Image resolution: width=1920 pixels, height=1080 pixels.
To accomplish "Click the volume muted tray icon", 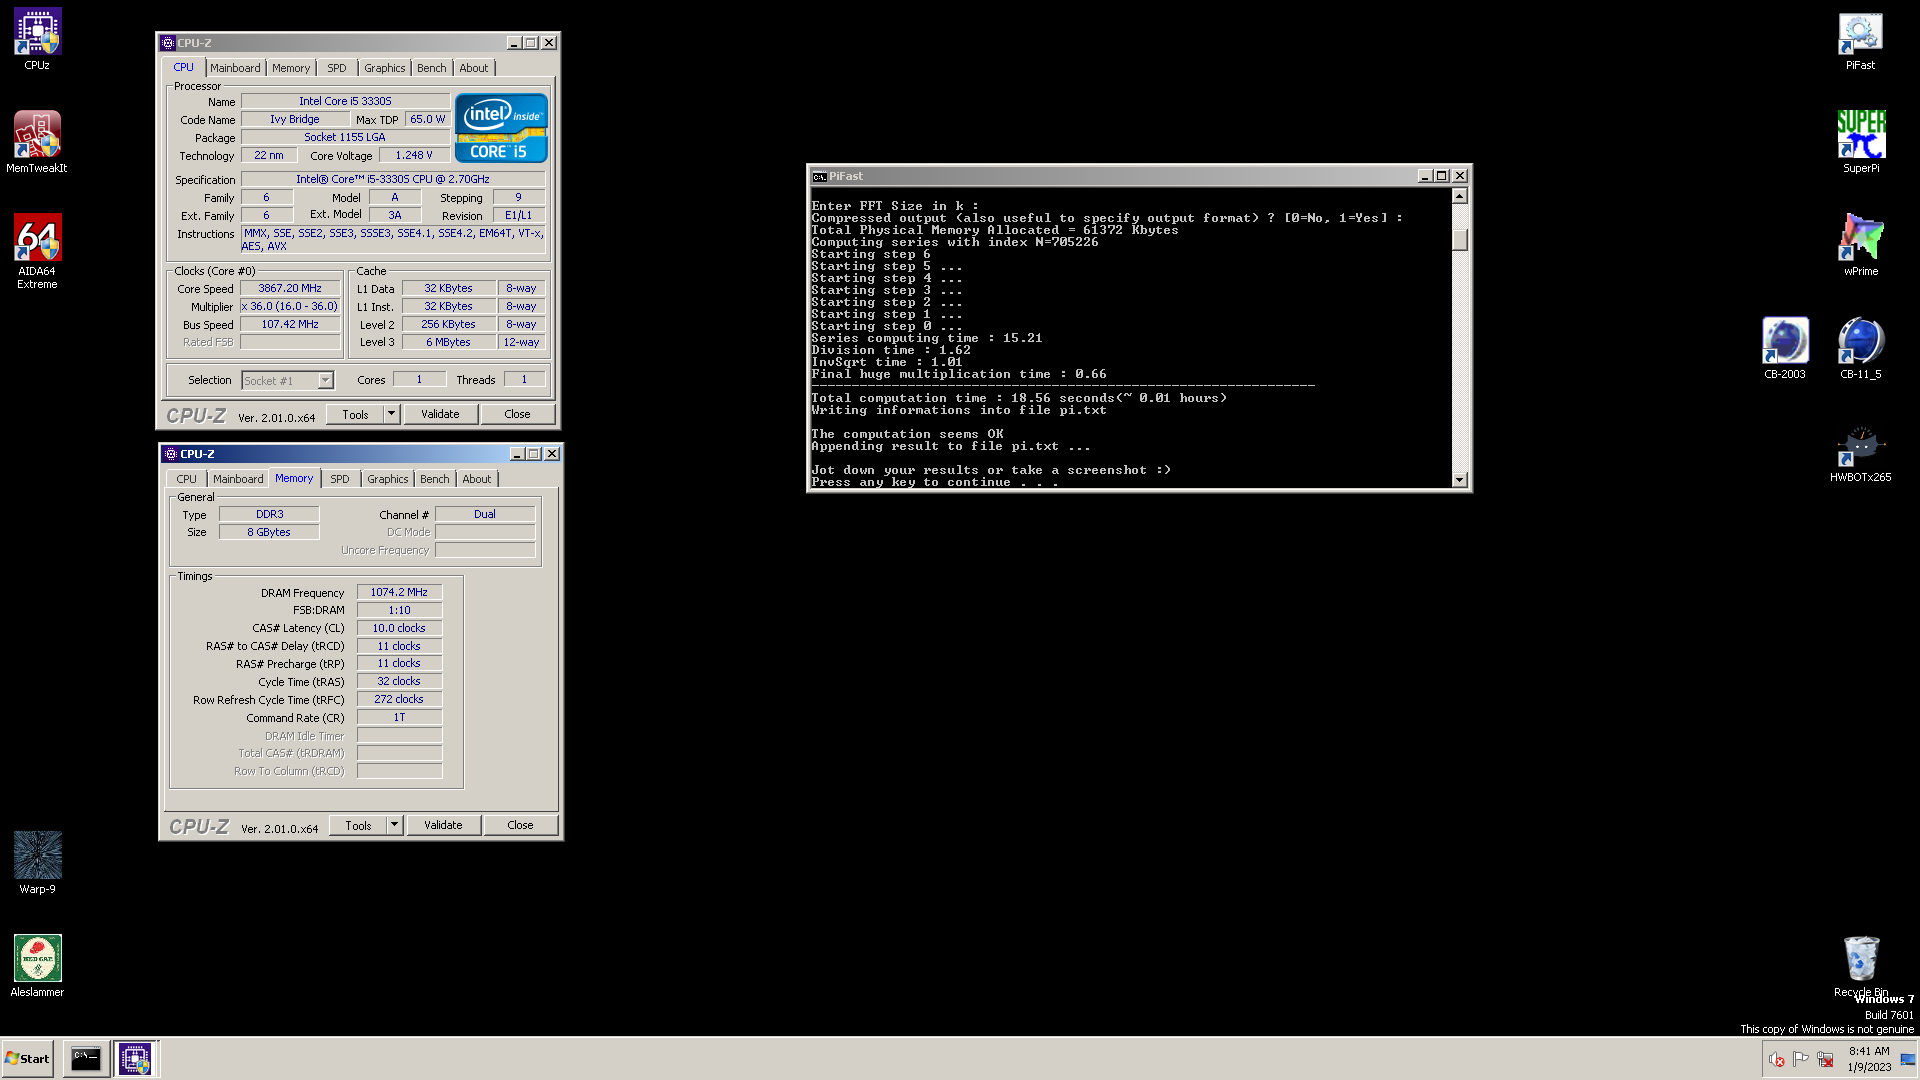I will click(1776, 1059).
